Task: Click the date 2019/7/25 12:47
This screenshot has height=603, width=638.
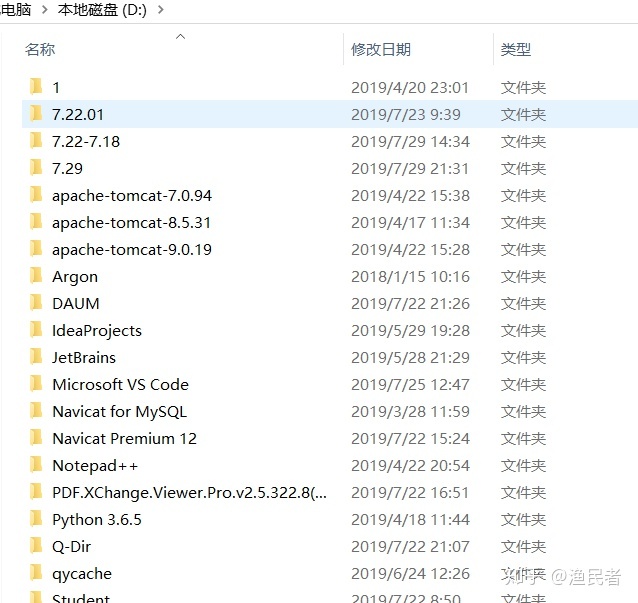Action: click(411, 385)
